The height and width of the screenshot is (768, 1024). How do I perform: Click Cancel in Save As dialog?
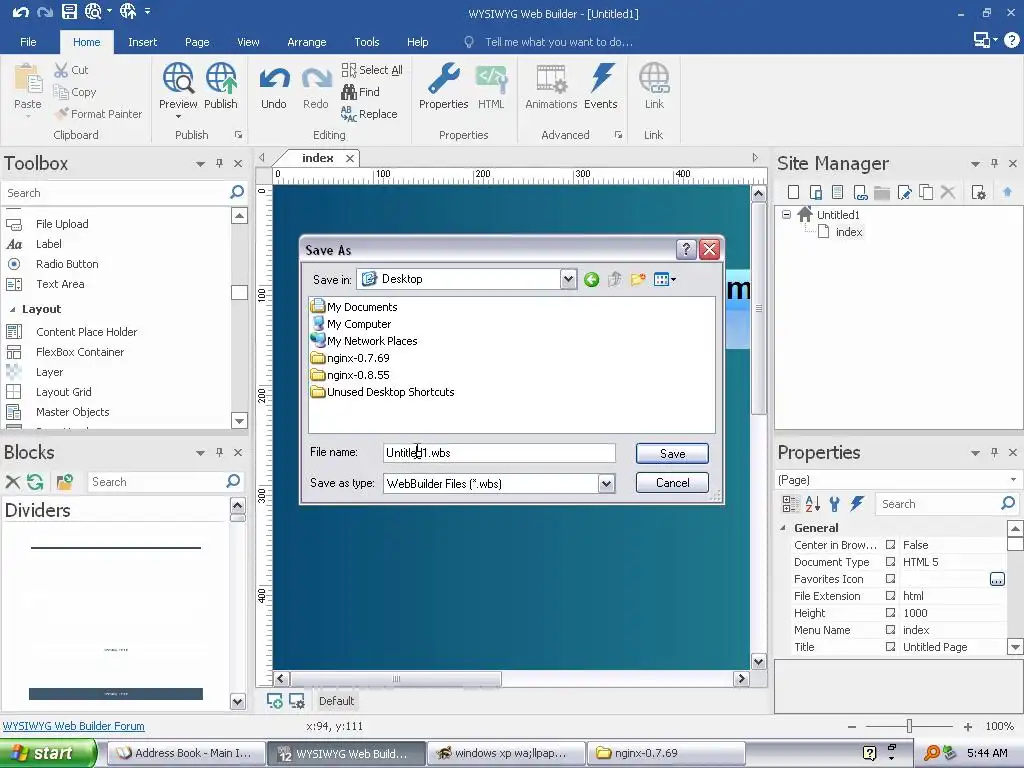click(x=672, y=483)
